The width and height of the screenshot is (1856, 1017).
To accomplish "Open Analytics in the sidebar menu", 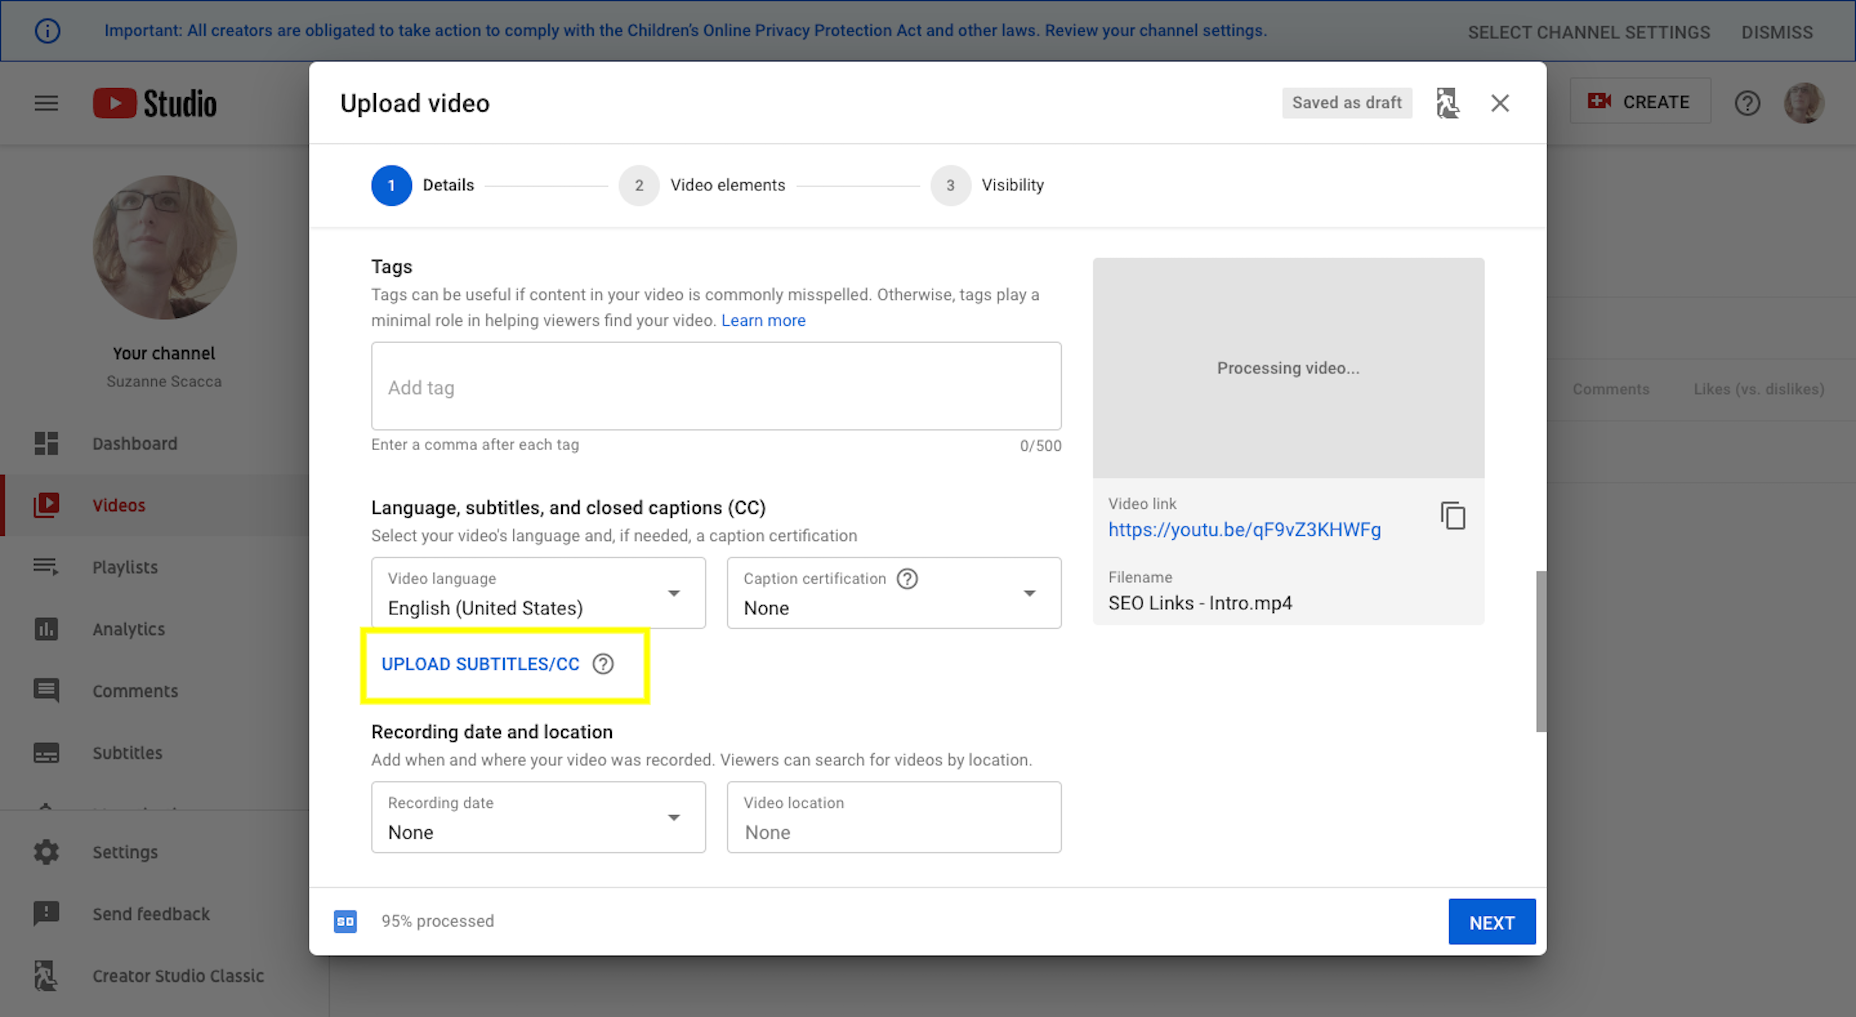I will pyautogui.click(x=128, y=629).
